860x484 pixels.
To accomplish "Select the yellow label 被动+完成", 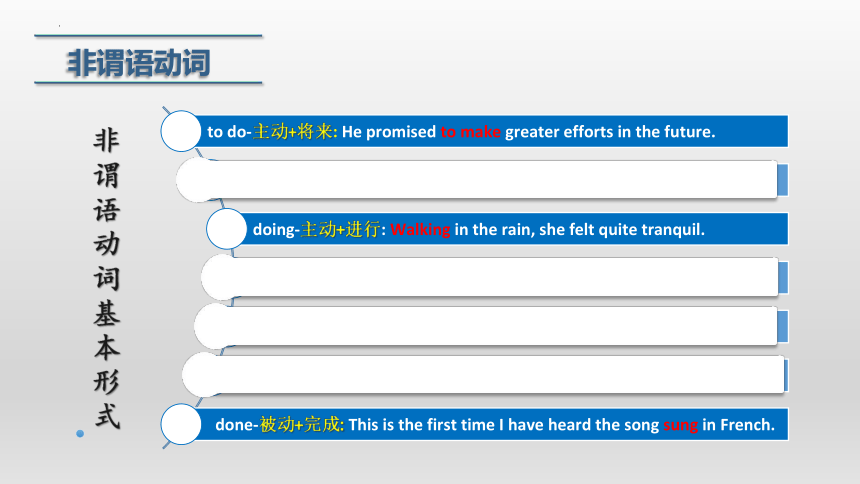I will 300,425.
